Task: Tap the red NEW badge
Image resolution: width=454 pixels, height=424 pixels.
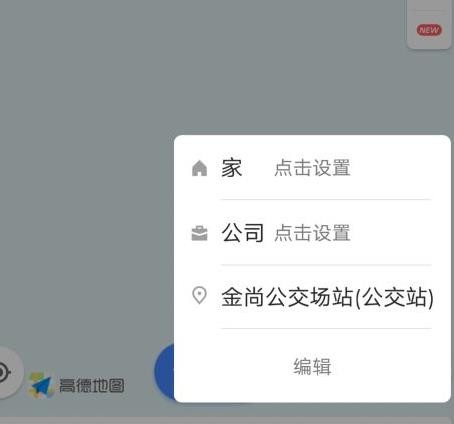Action: coord(429,30)
